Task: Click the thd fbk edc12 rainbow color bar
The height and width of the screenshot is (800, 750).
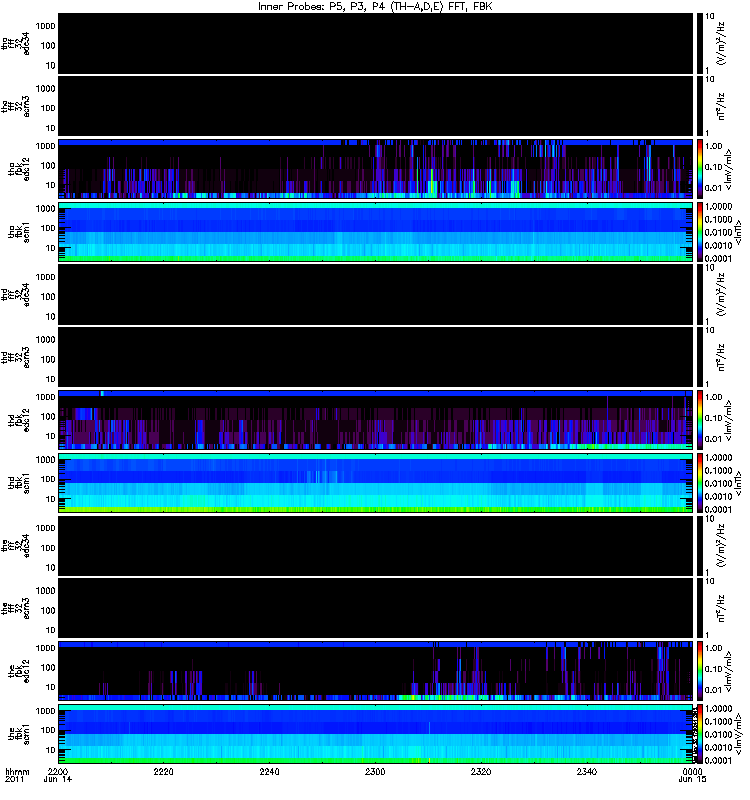Action: 700,420
